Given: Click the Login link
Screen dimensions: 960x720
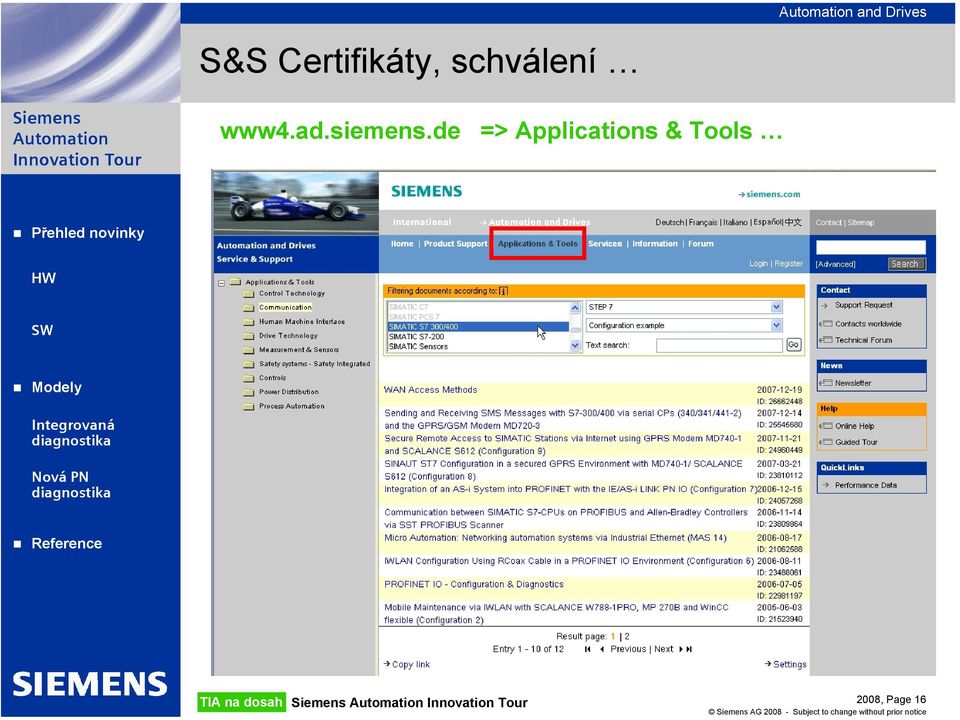Looking at the screenshot, I should (759, 263).
